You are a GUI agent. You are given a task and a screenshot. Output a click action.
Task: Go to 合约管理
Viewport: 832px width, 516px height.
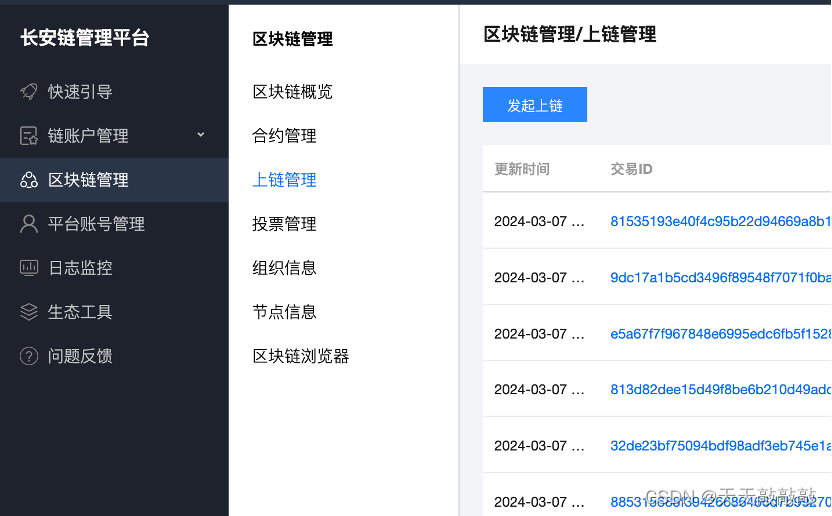284,136
